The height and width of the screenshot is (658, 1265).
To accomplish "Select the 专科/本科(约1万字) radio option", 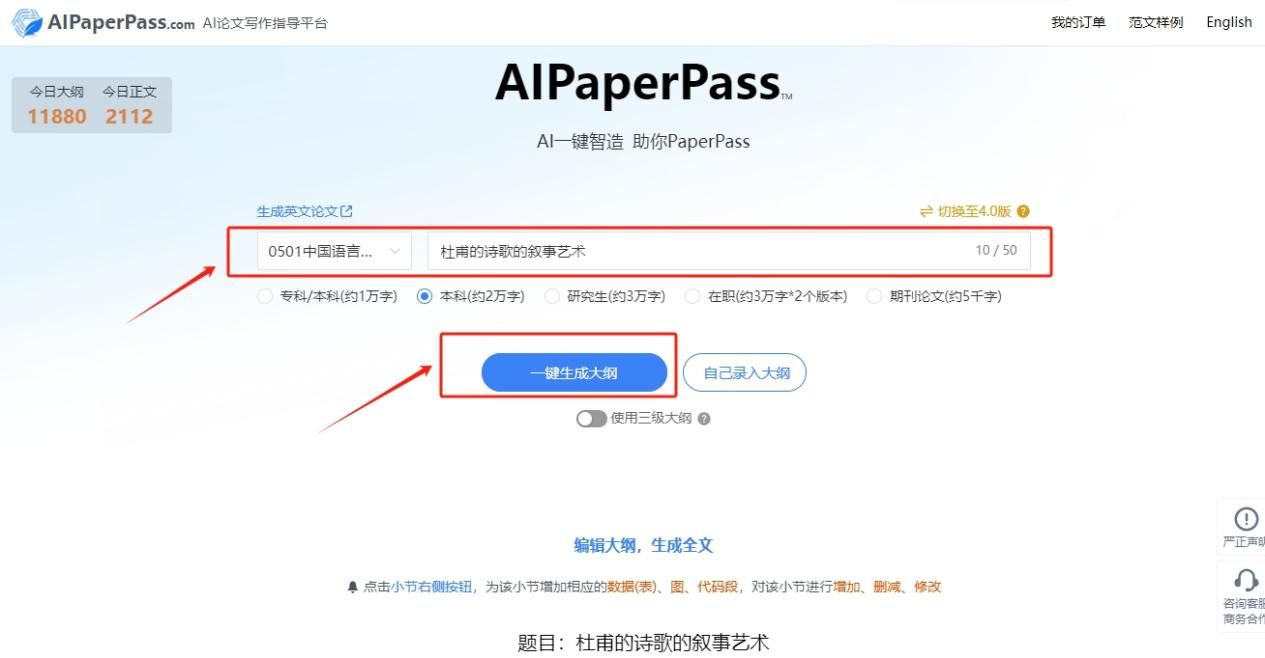I will pos(264,296).
